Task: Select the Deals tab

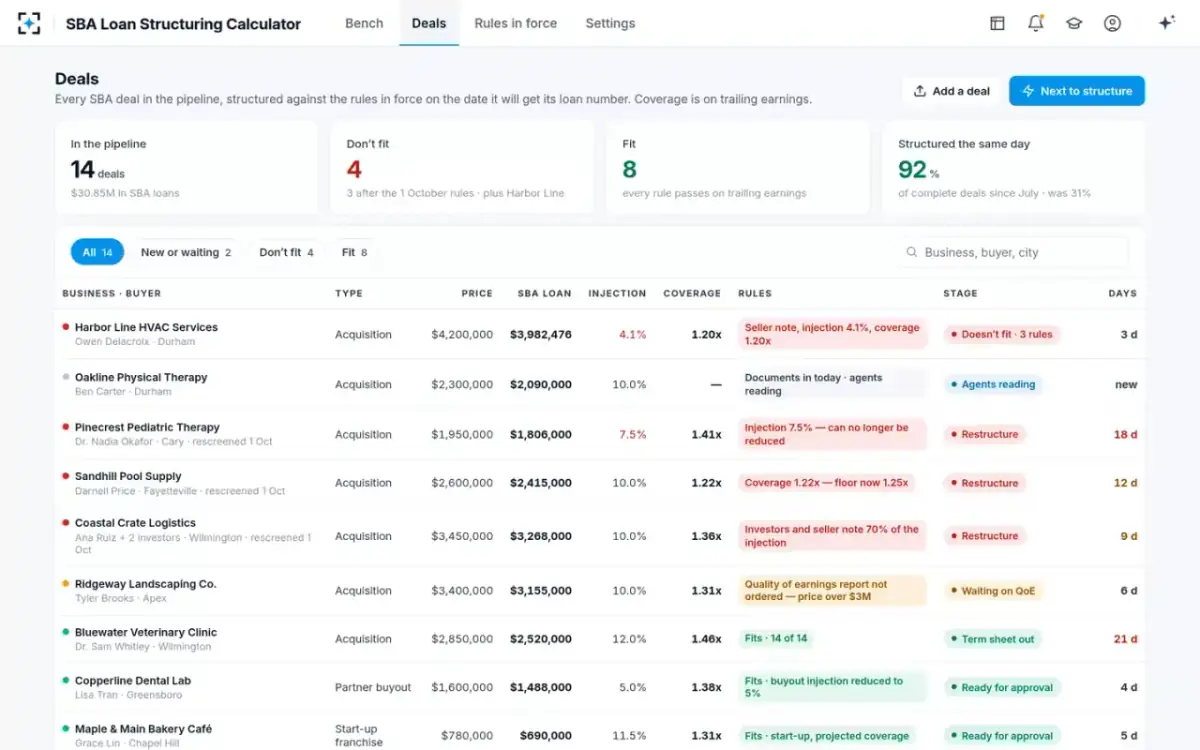Action: 429,23
